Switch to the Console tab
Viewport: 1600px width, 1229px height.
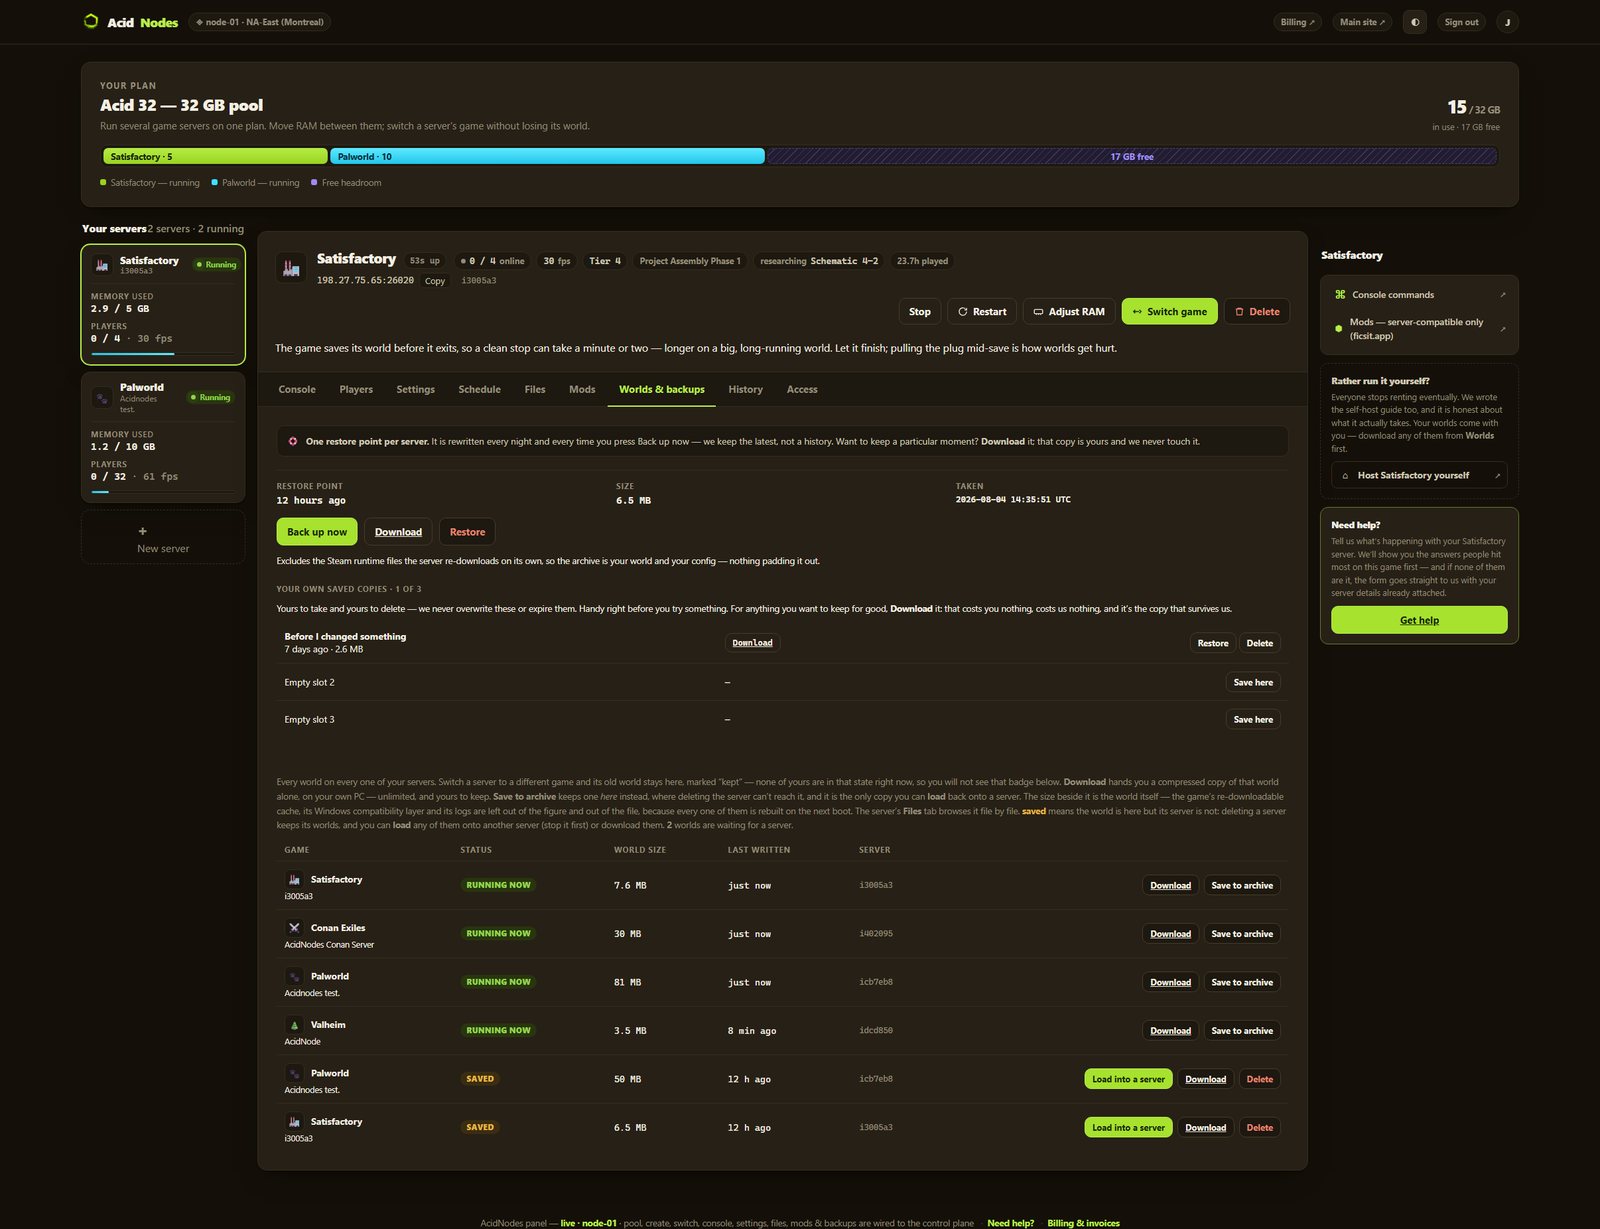[x=297, y=390]
